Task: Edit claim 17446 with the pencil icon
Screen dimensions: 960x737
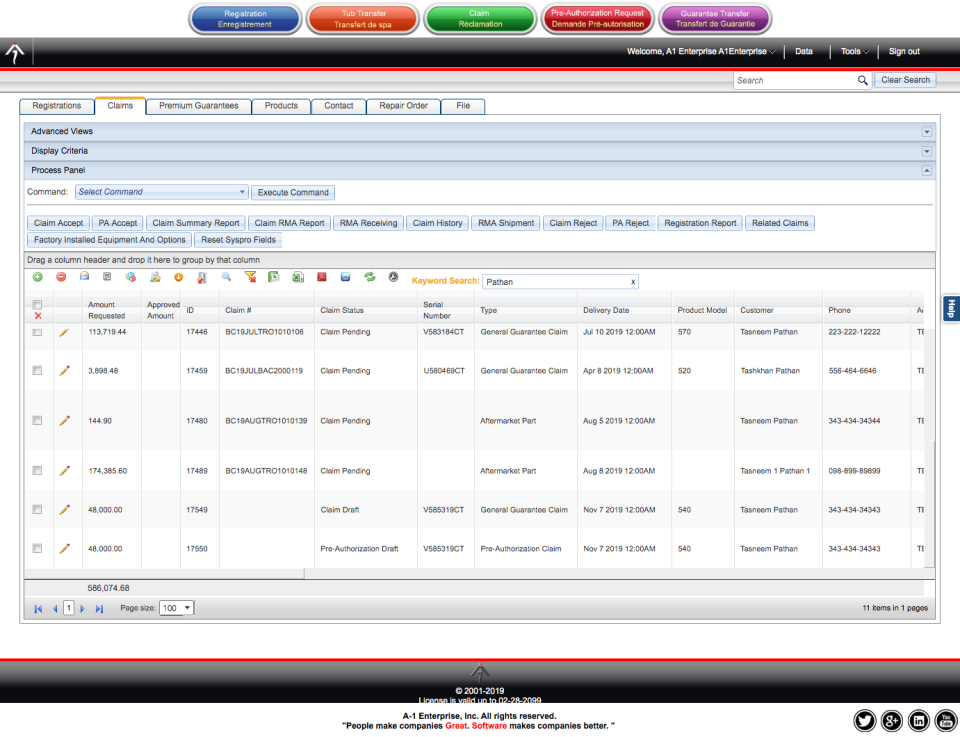Action: [x=64, y=332]
